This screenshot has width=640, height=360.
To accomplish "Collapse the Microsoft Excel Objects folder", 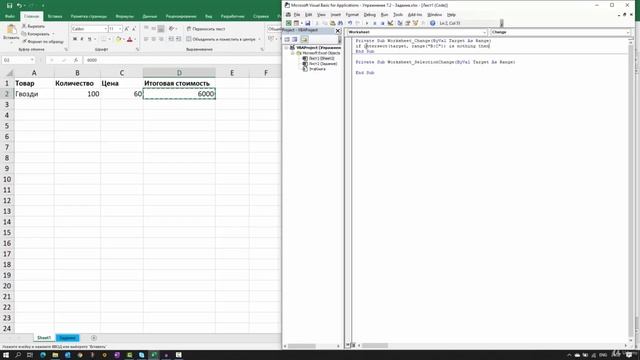I will tap(293, 53).
